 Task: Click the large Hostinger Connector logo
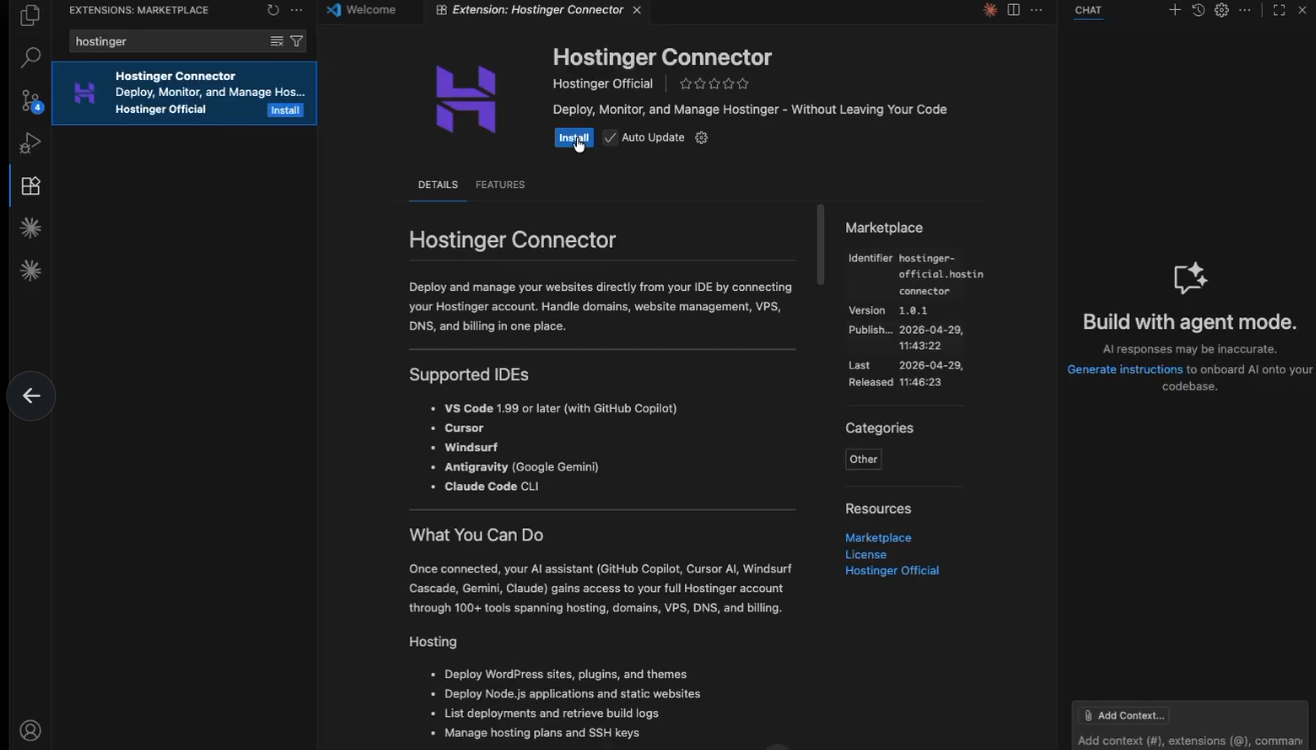[x=466, y=99]
